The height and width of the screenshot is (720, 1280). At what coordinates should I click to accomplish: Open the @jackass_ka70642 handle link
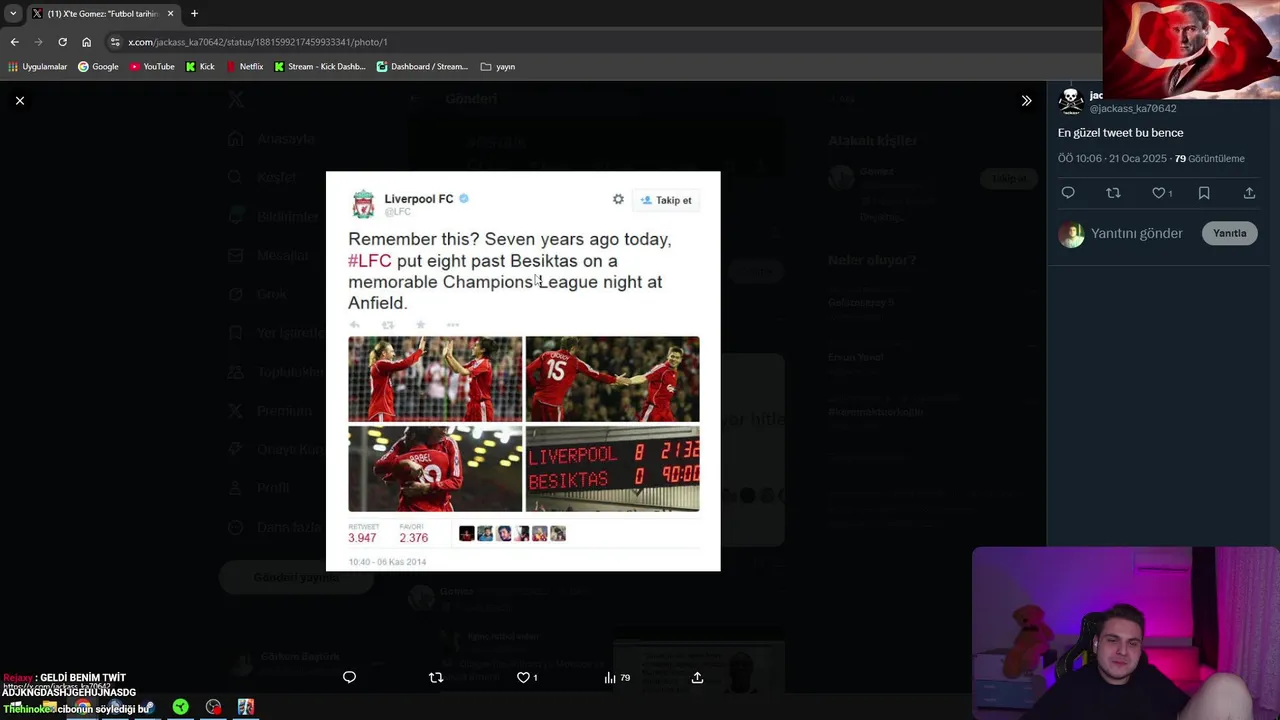pyautogui.click(x=1133, y=108)
